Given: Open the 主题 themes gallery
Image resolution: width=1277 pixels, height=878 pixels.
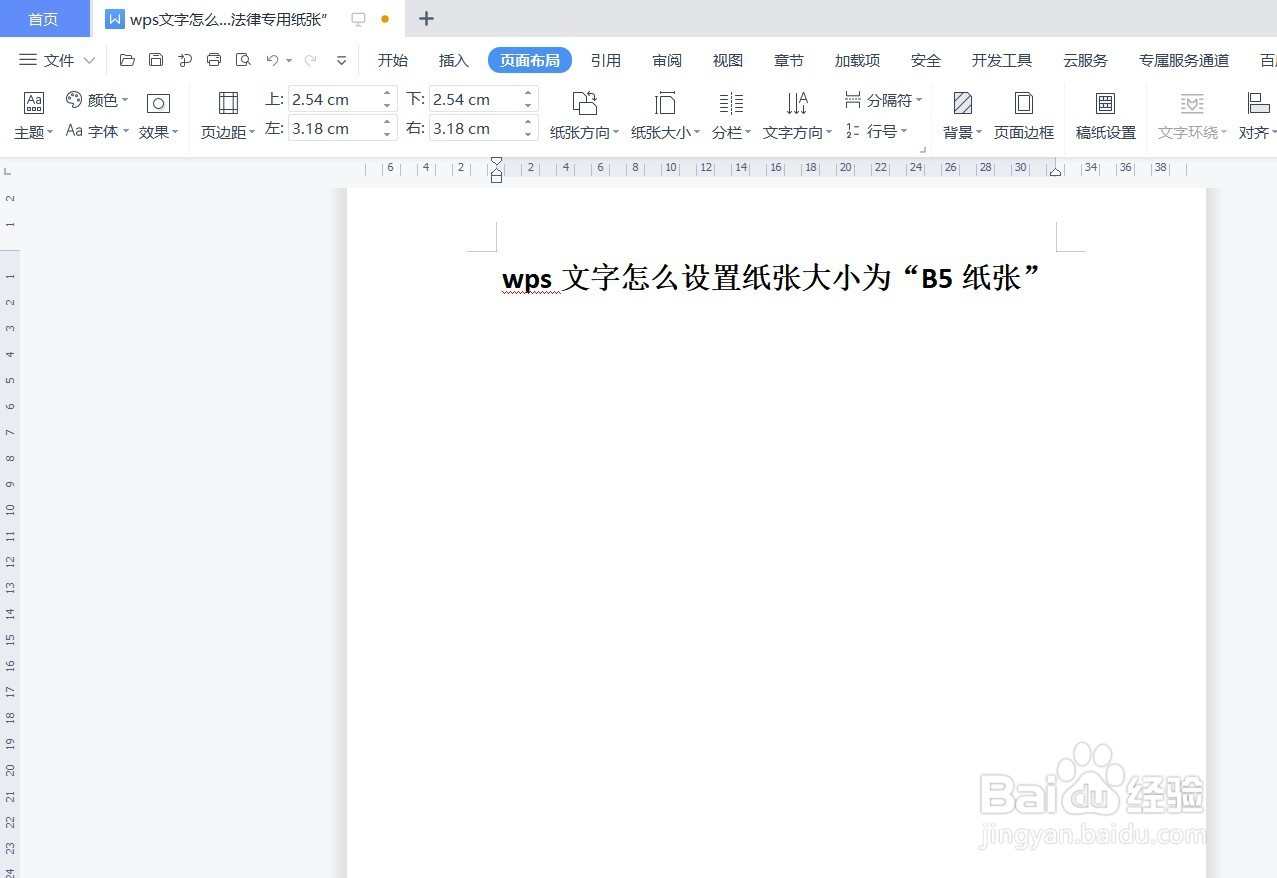Looking at the screenshot, I should pos(34,116).
